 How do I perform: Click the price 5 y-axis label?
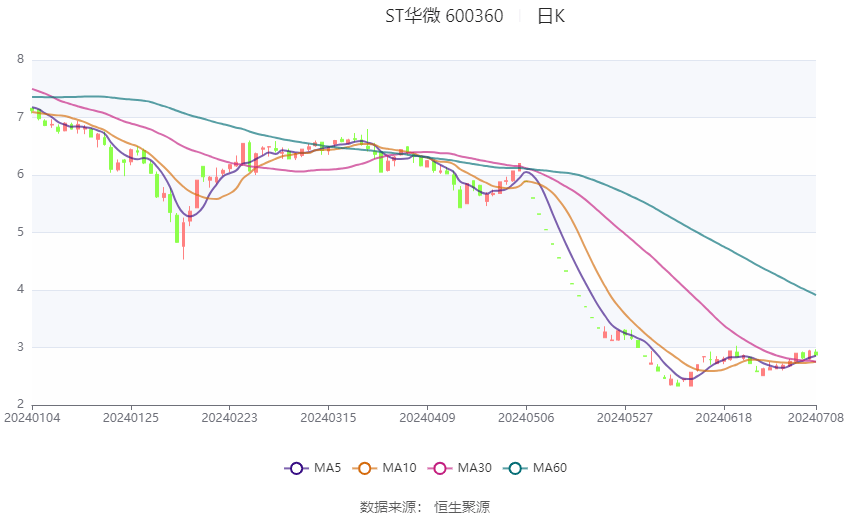coord(21,232)
